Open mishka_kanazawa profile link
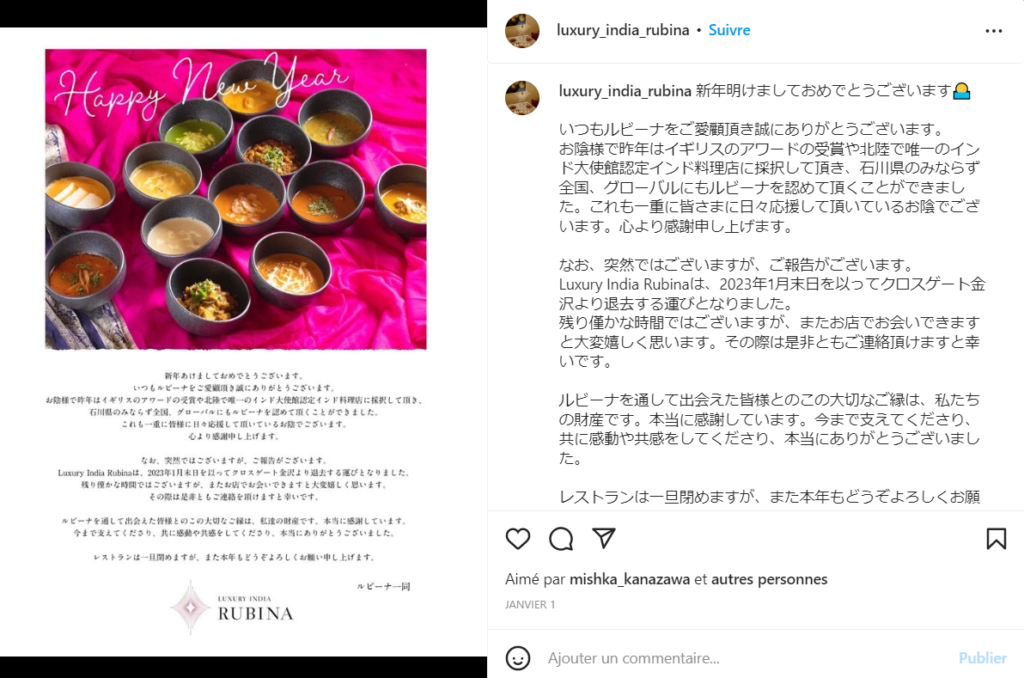Viewport: 1024px width, 678px height. click(630, 579)
